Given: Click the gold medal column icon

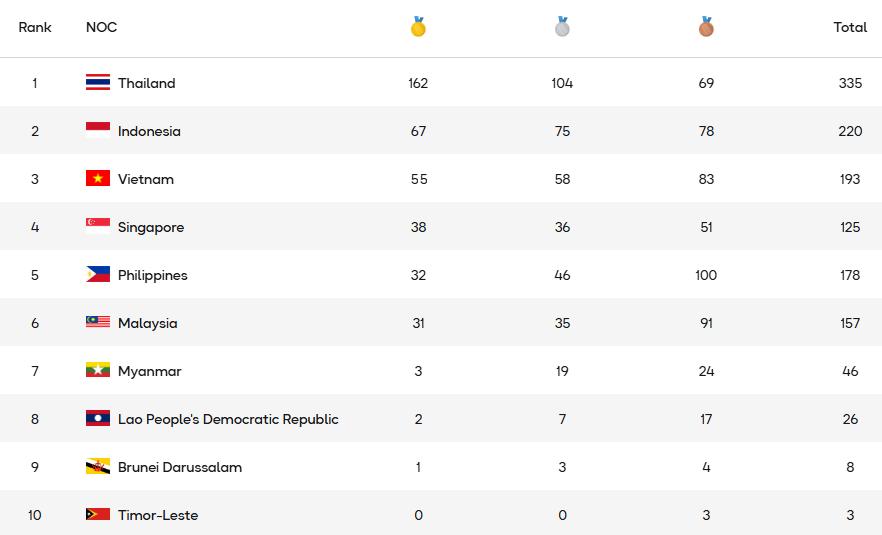Looking at the screenshot, I should (x=418, y=27).
